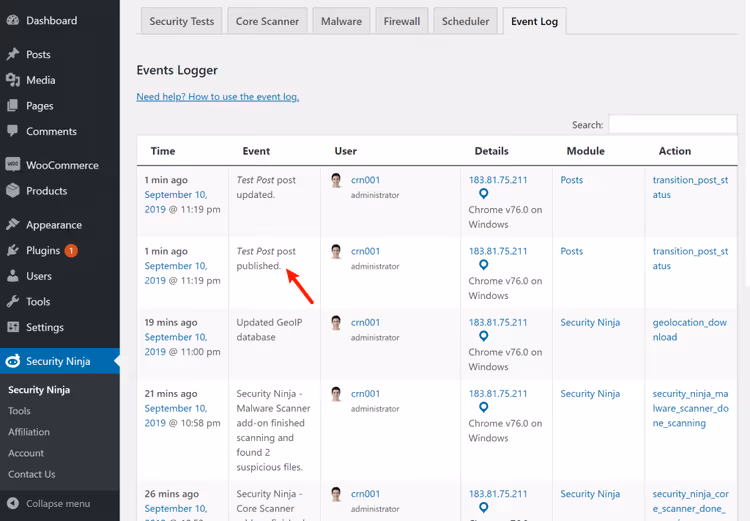
Task: Click the Comments speech bubble icon
Action: click(x=13, y=131)
